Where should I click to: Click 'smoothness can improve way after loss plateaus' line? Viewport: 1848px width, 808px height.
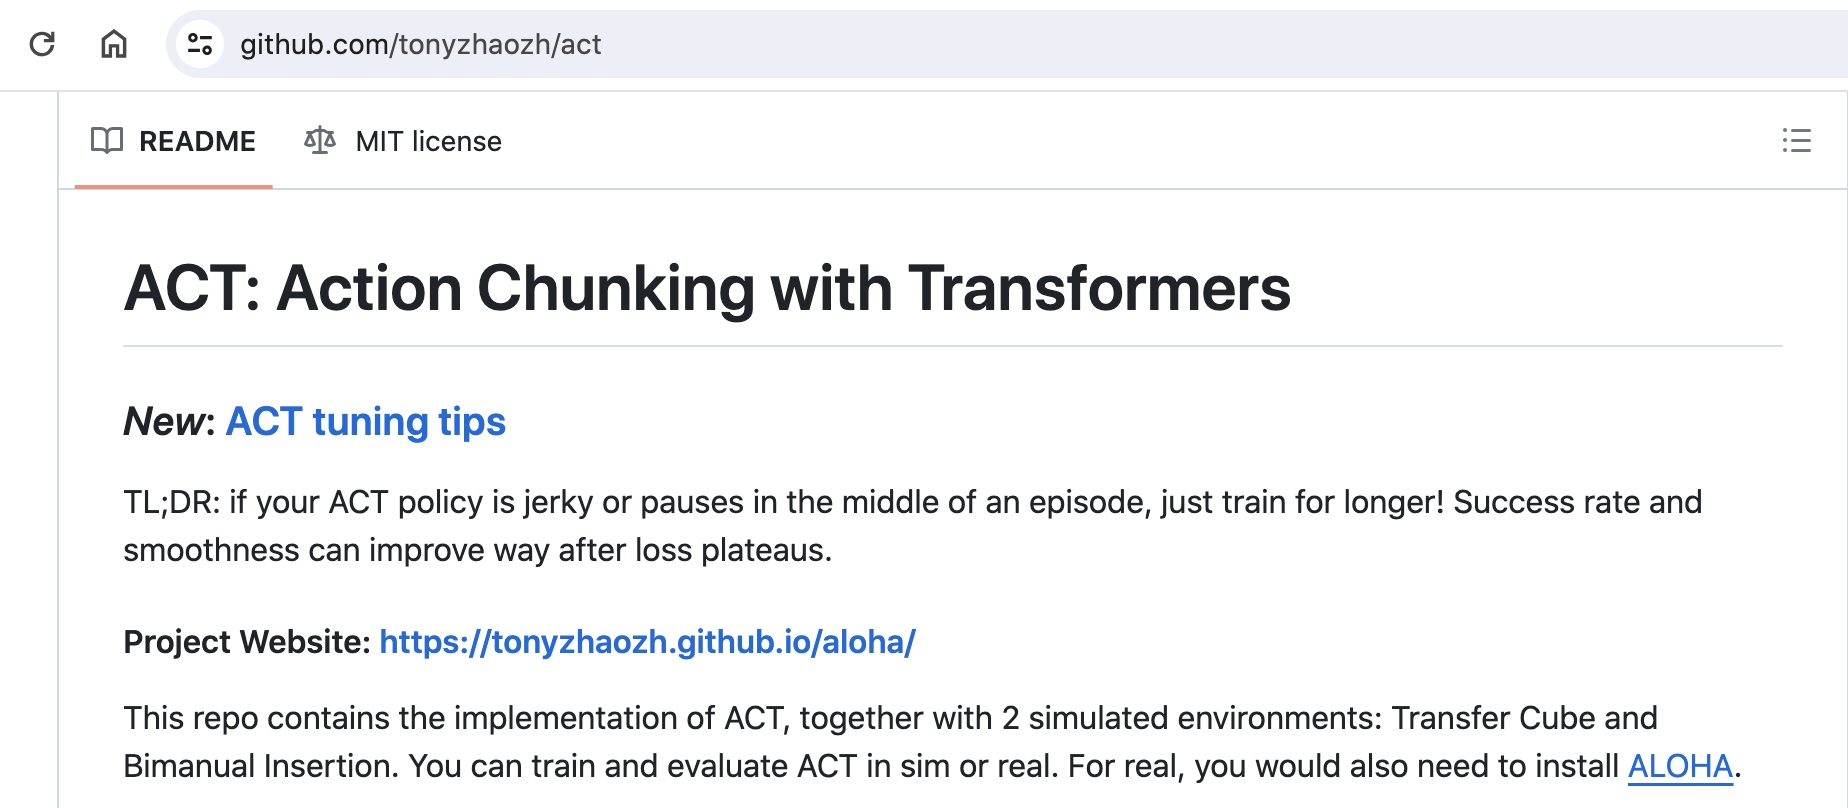click(x=477, y=550)
